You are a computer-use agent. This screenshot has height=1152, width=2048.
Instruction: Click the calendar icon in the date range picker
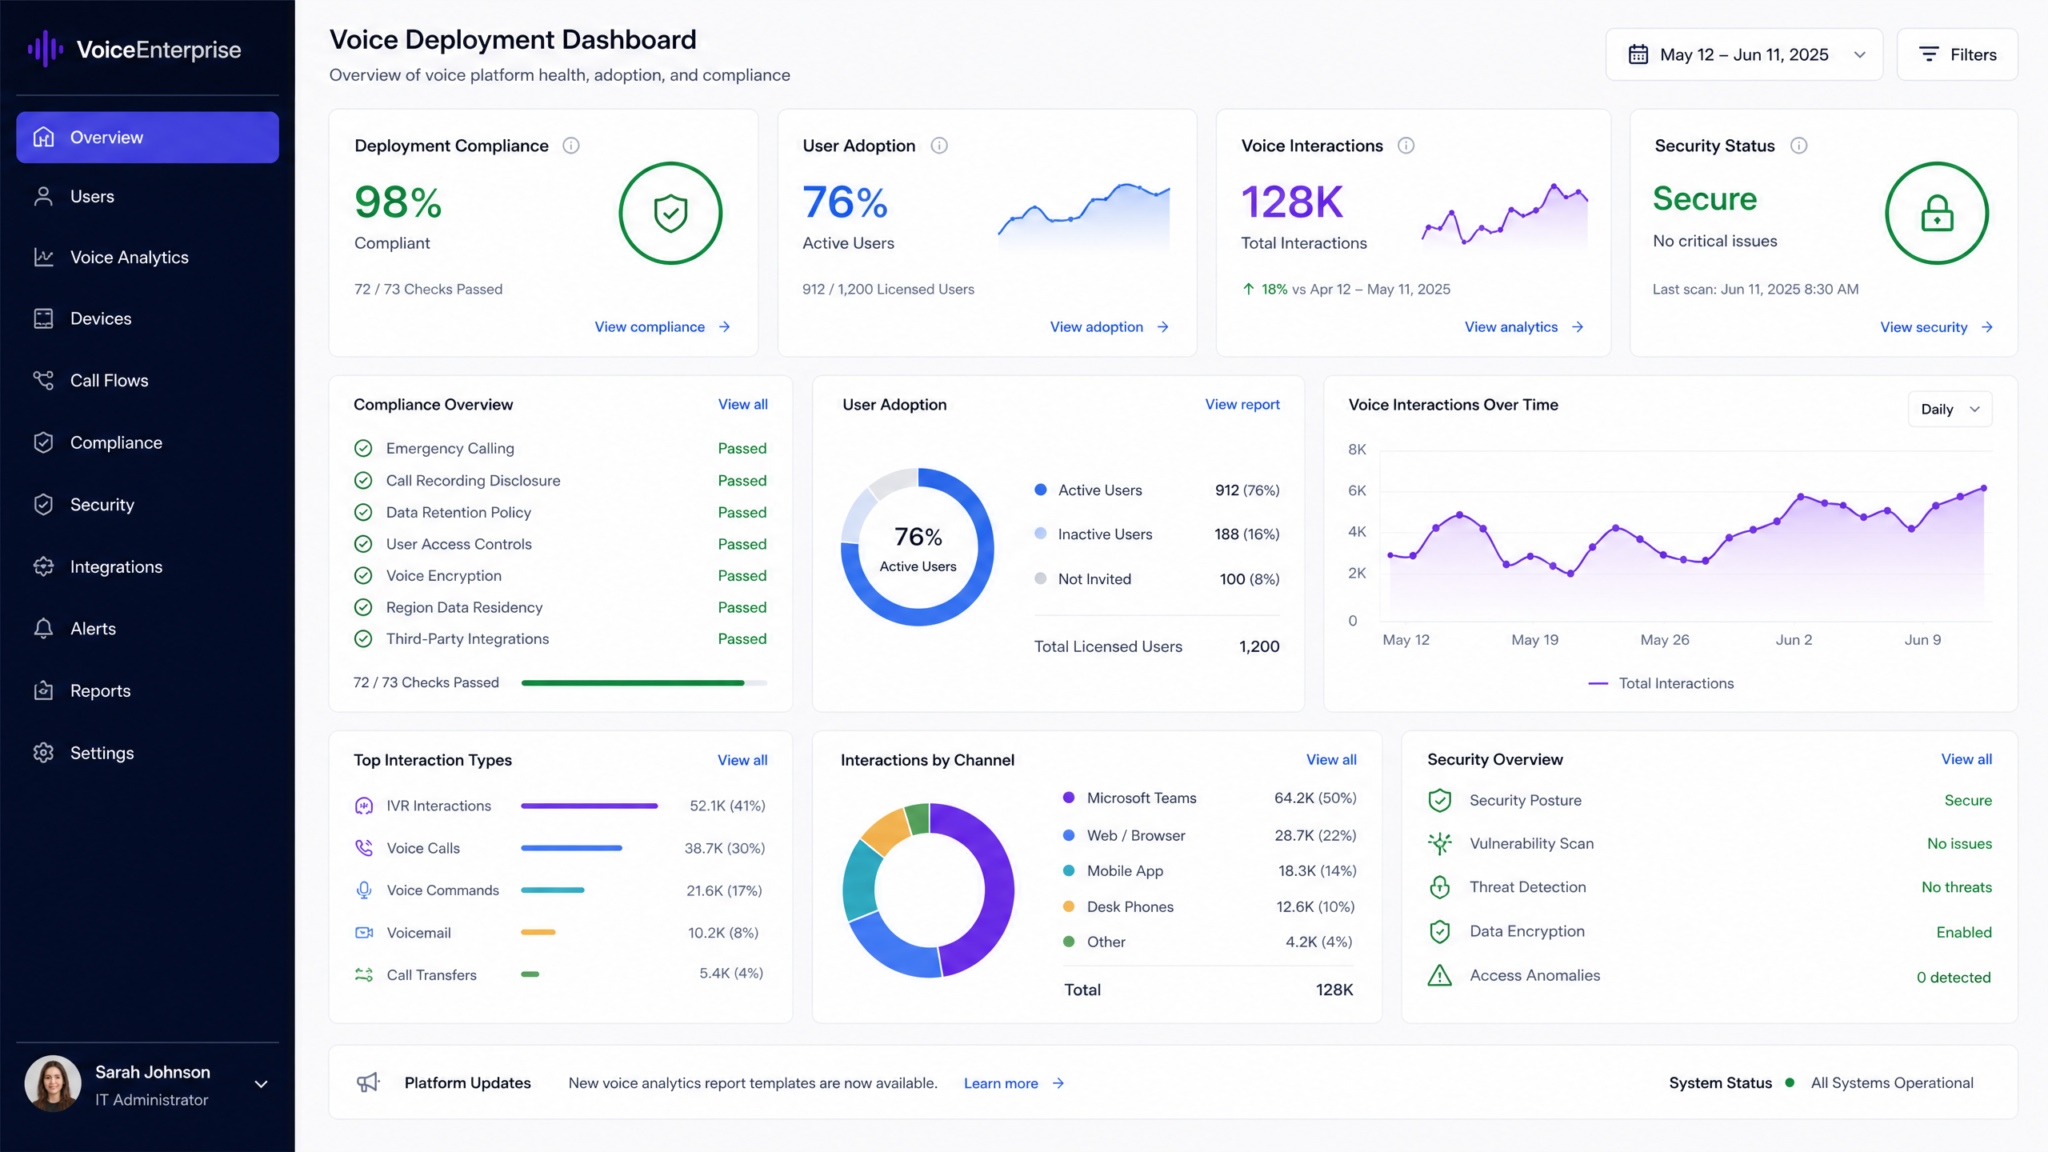click(x=1638, y=54)
